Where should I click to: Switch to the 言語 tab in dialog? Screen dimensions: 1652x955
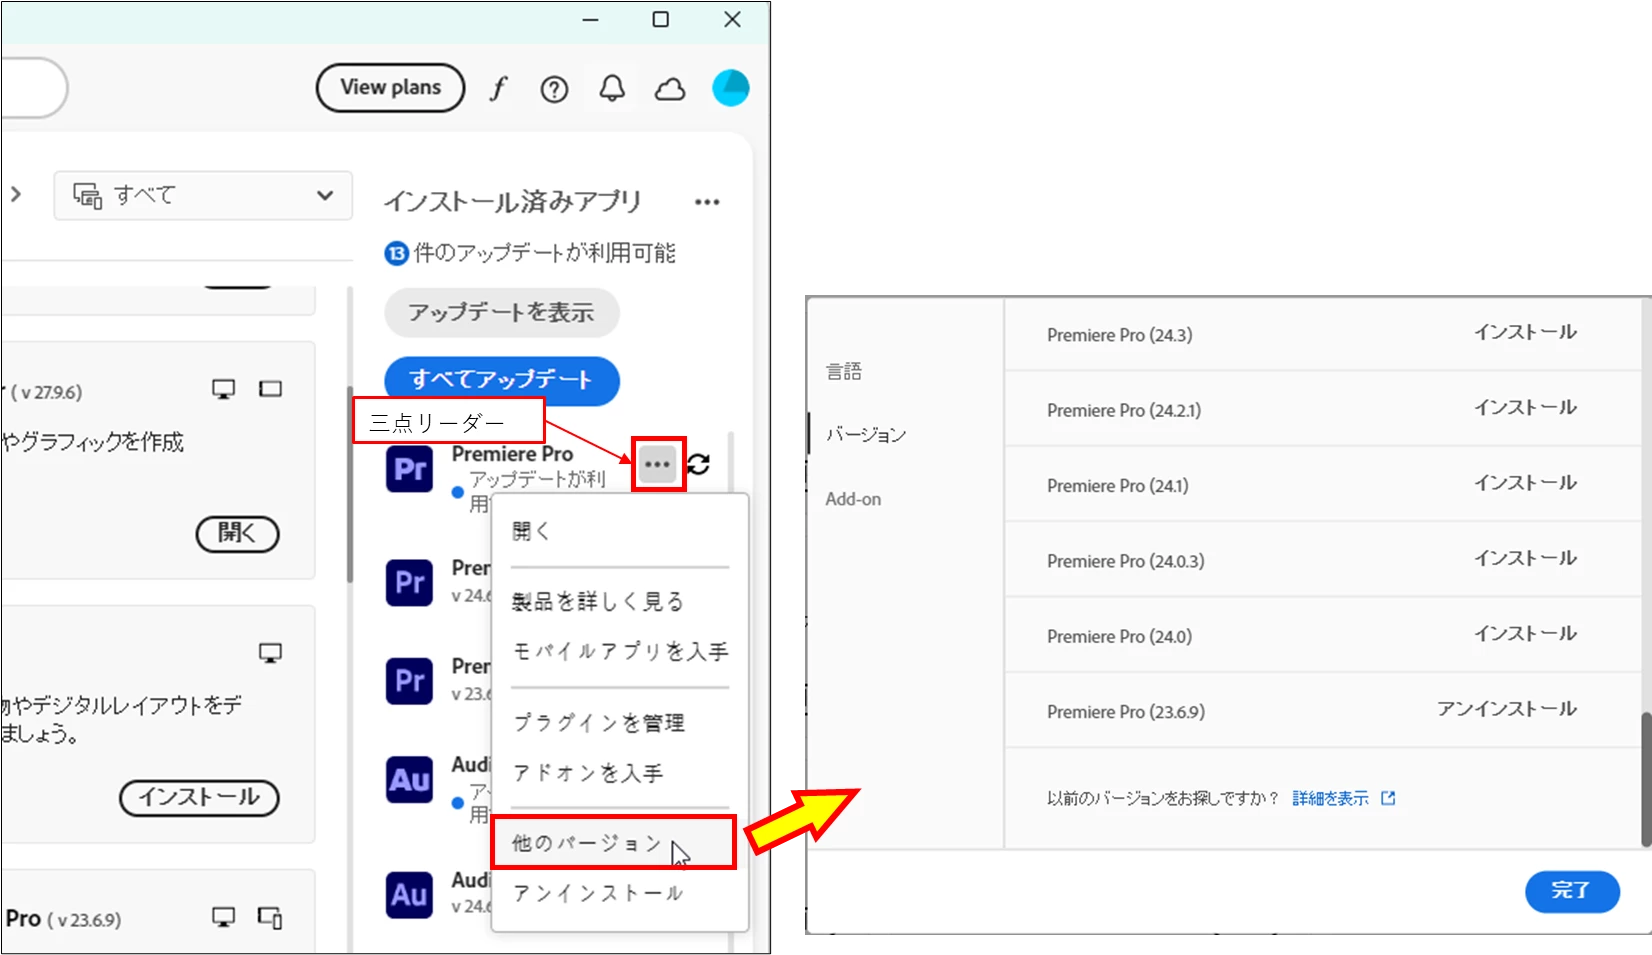[x=844, y=372]
